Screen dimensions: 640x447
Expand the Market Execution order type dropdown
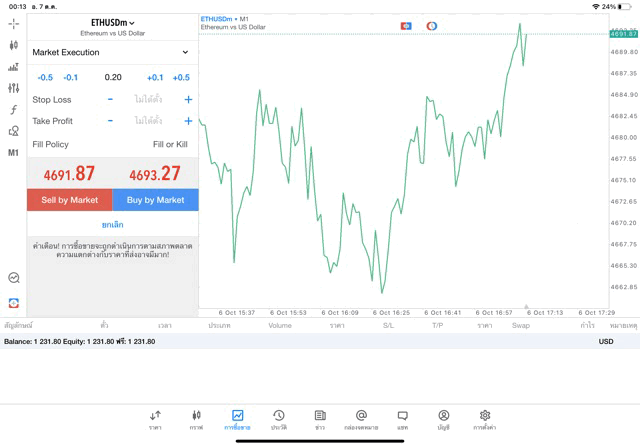111,52
